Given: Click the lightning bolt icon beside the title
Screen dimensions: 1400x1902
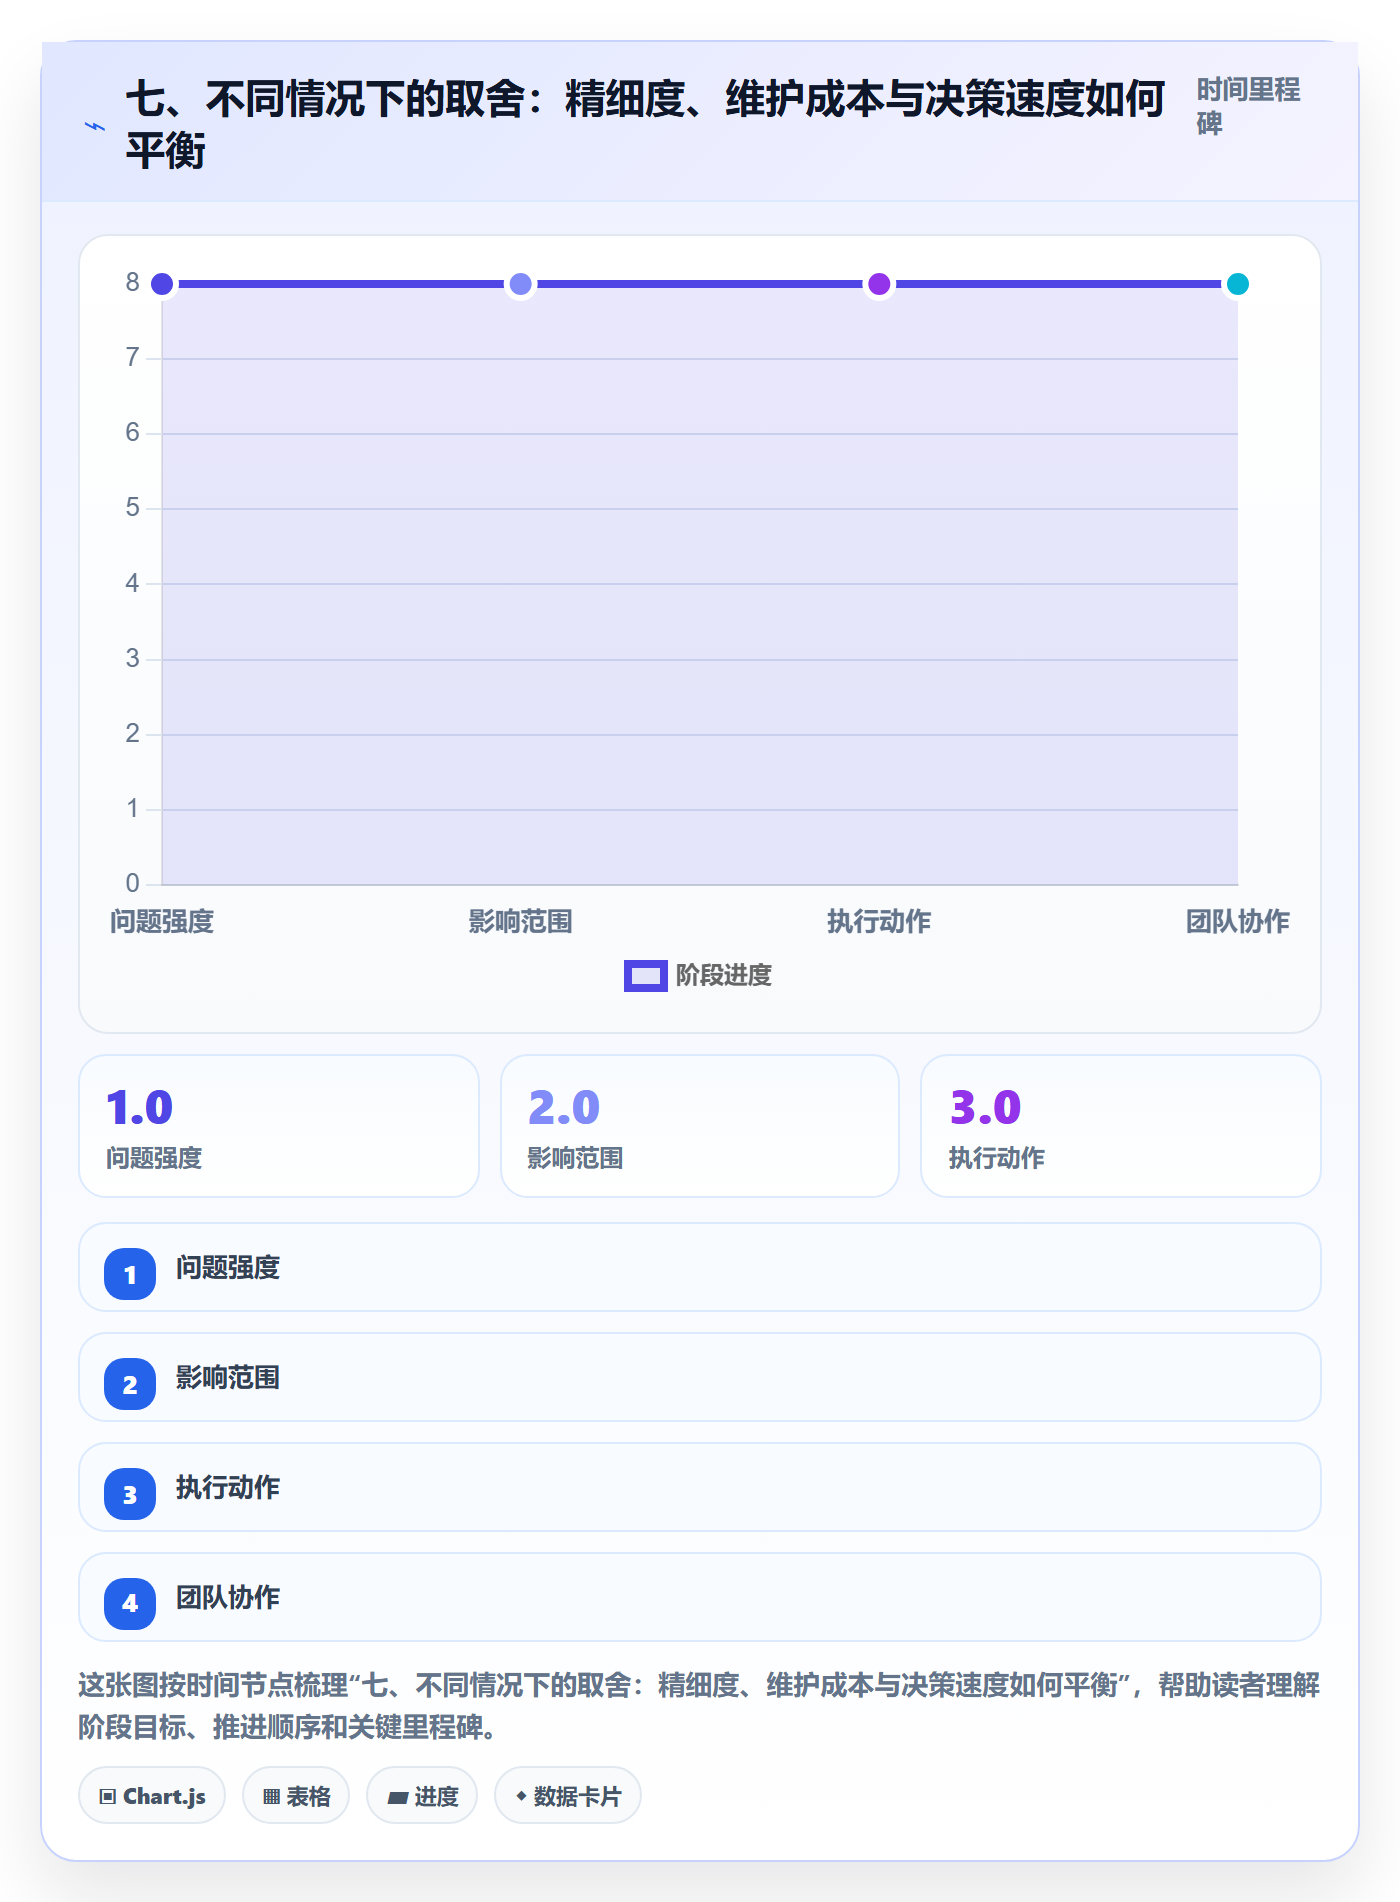Looking at the screenshot, I should click(x=95, y=126).
